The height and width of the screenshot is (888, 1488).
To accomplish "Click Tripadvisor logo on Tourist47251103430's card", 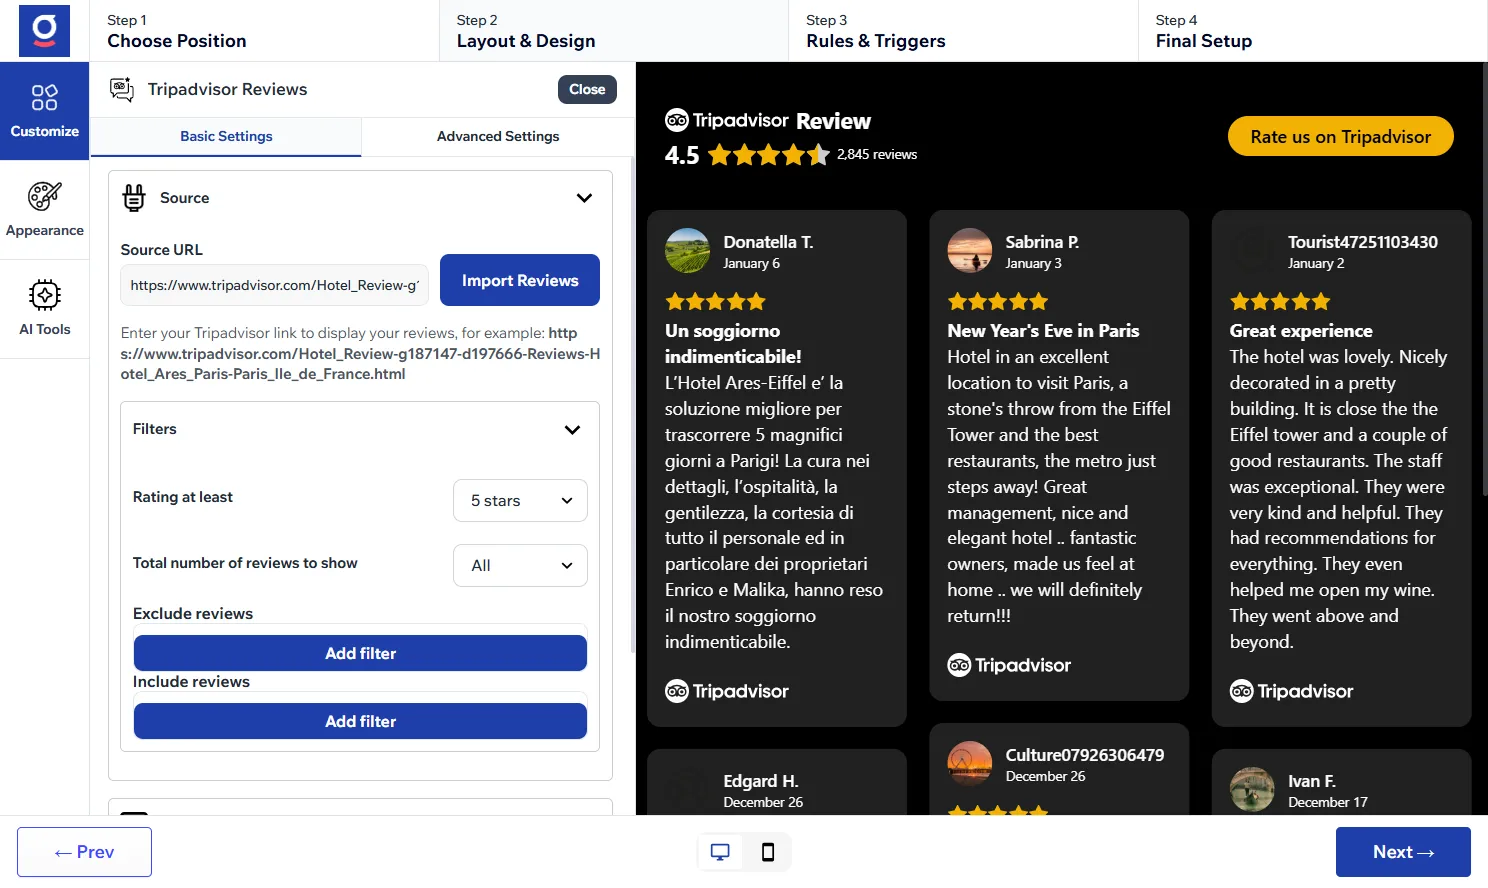I will click(x=1291, y=691).
